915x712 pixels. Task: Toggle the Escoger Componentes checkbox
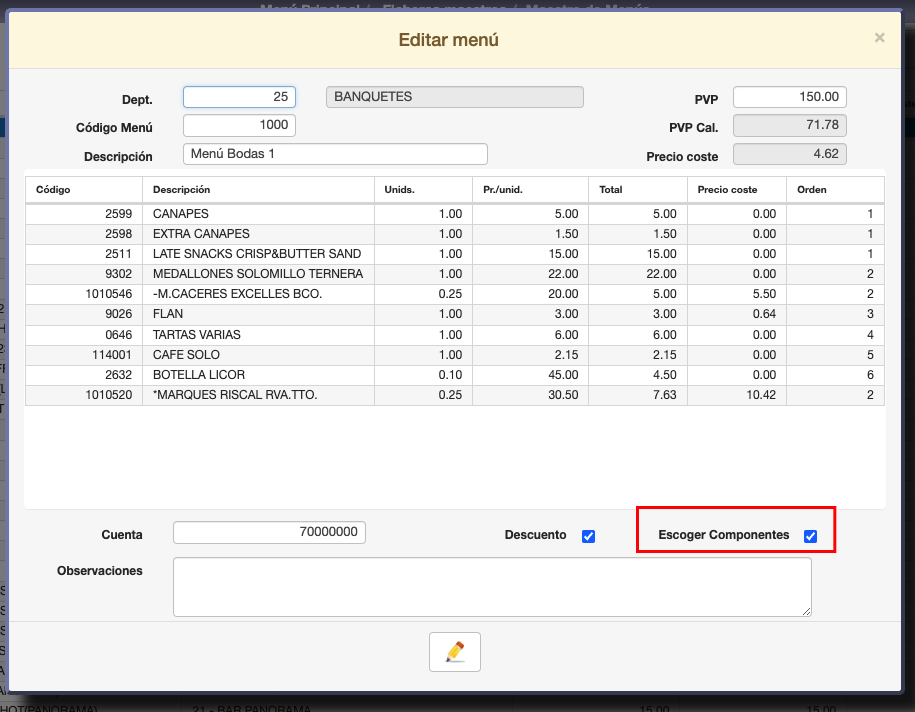click(x=810, y=536)
